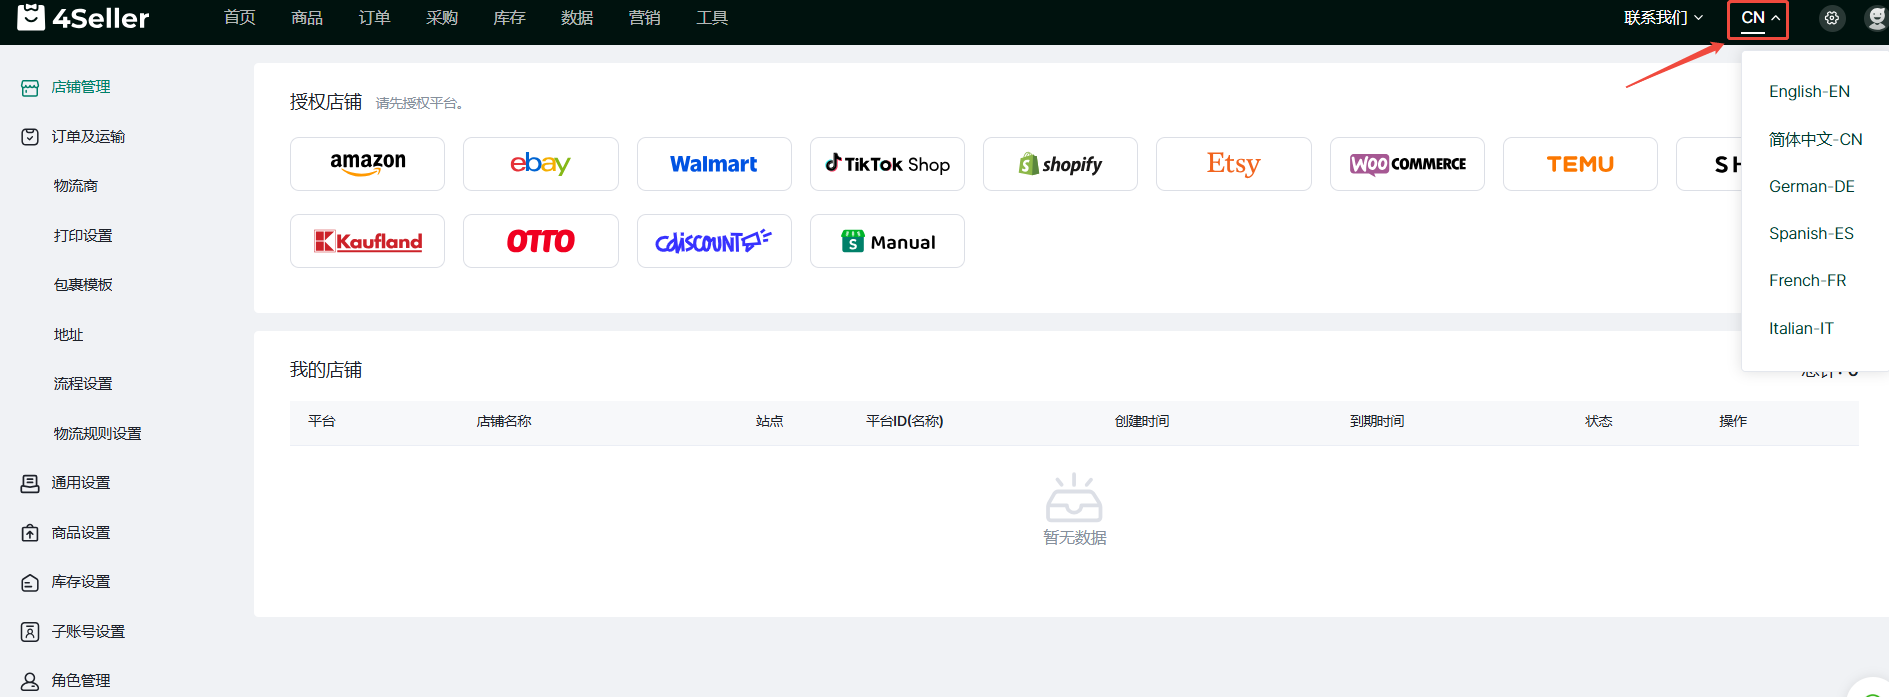Select the WooCommerce platform tile

[x=1407, y=164]
